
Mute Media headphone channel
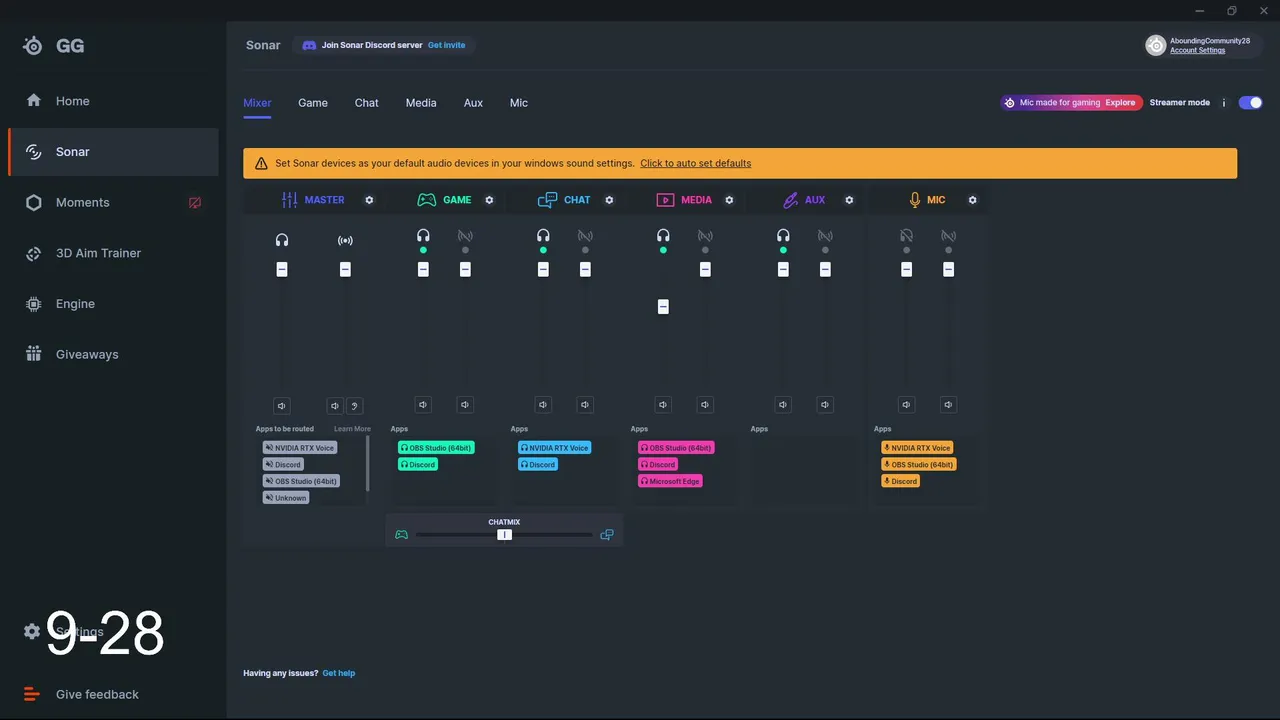coord(663,405)
